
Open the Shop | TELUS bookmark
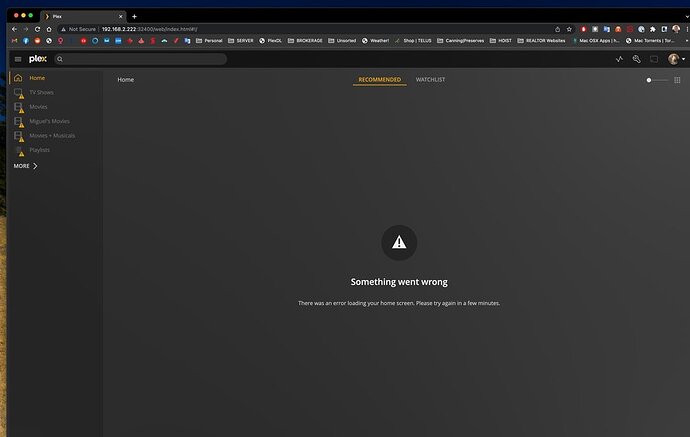(413, 40)
